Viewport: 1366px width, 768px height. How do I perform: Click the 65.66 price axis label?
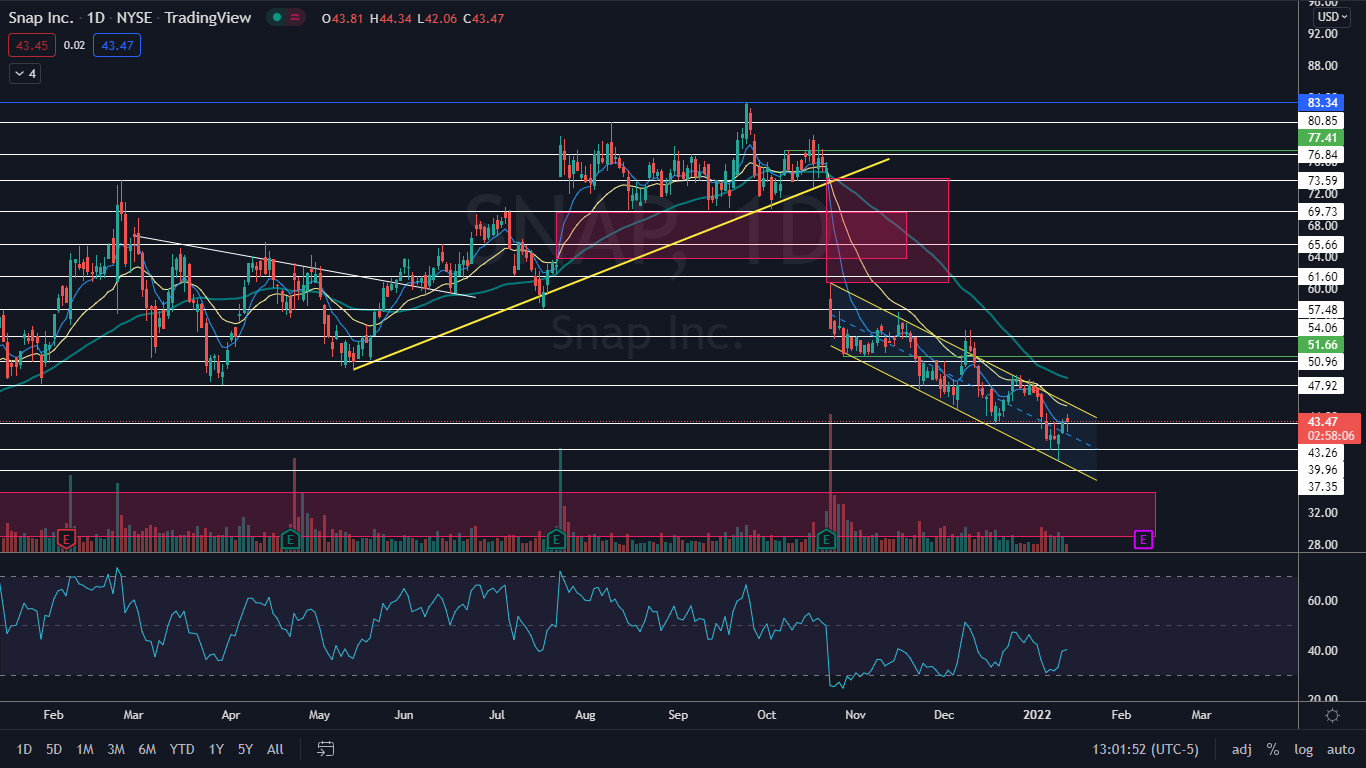pyautogui.click(x=1322, y=244)
